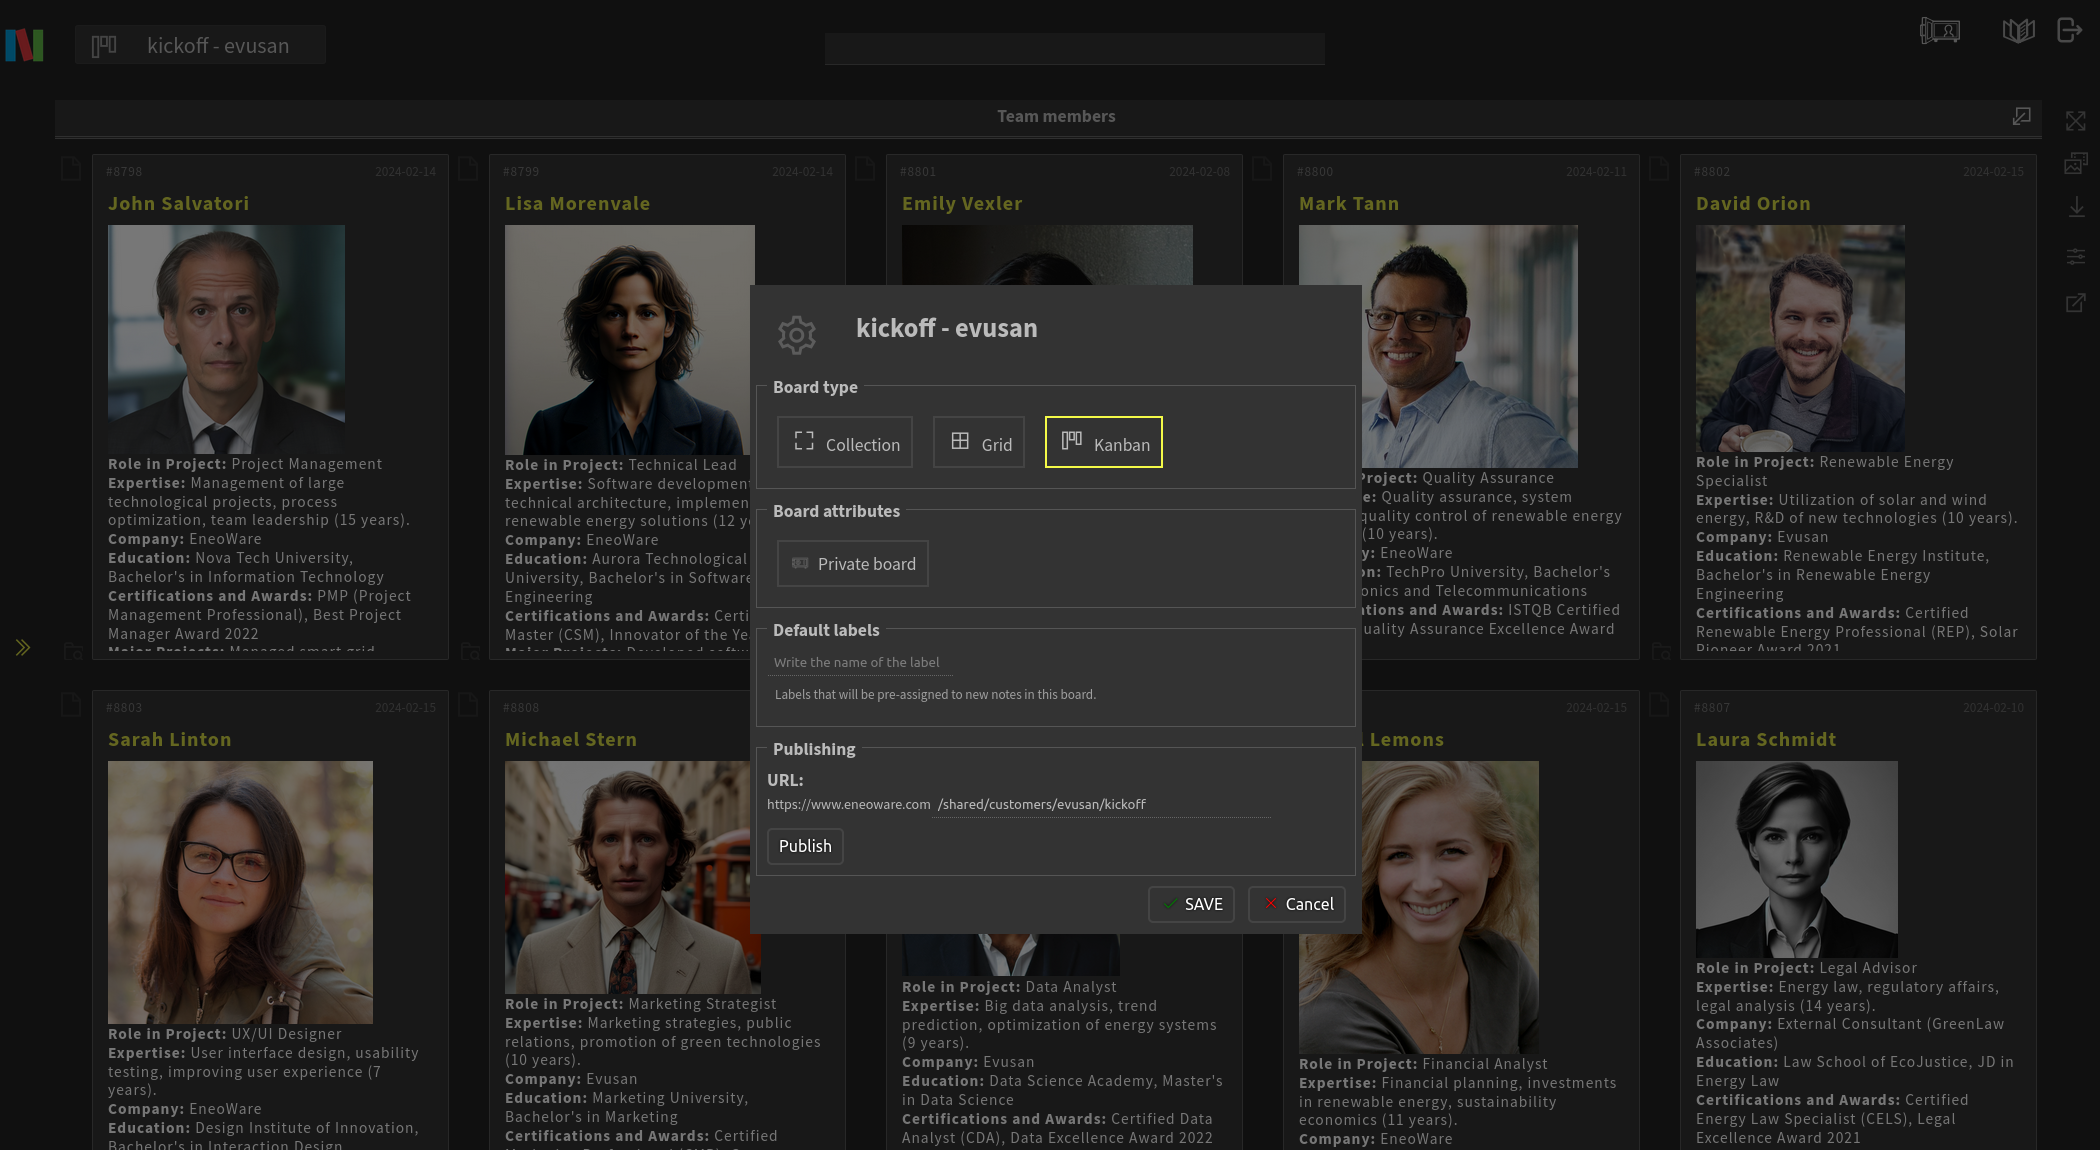Click the Emily Vexler card title
This screenshot has width=2100, height=1150.
pos(962,204)
